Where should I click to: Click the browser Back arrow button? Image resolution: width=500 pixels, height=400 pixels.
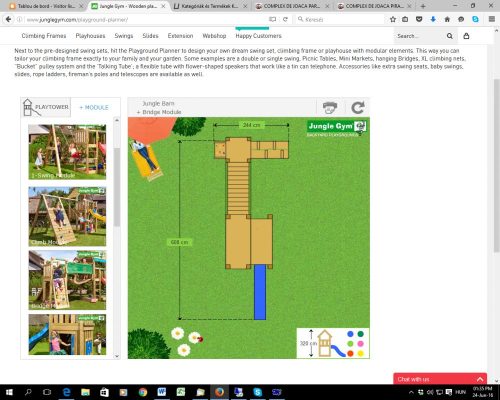[8, 19]
